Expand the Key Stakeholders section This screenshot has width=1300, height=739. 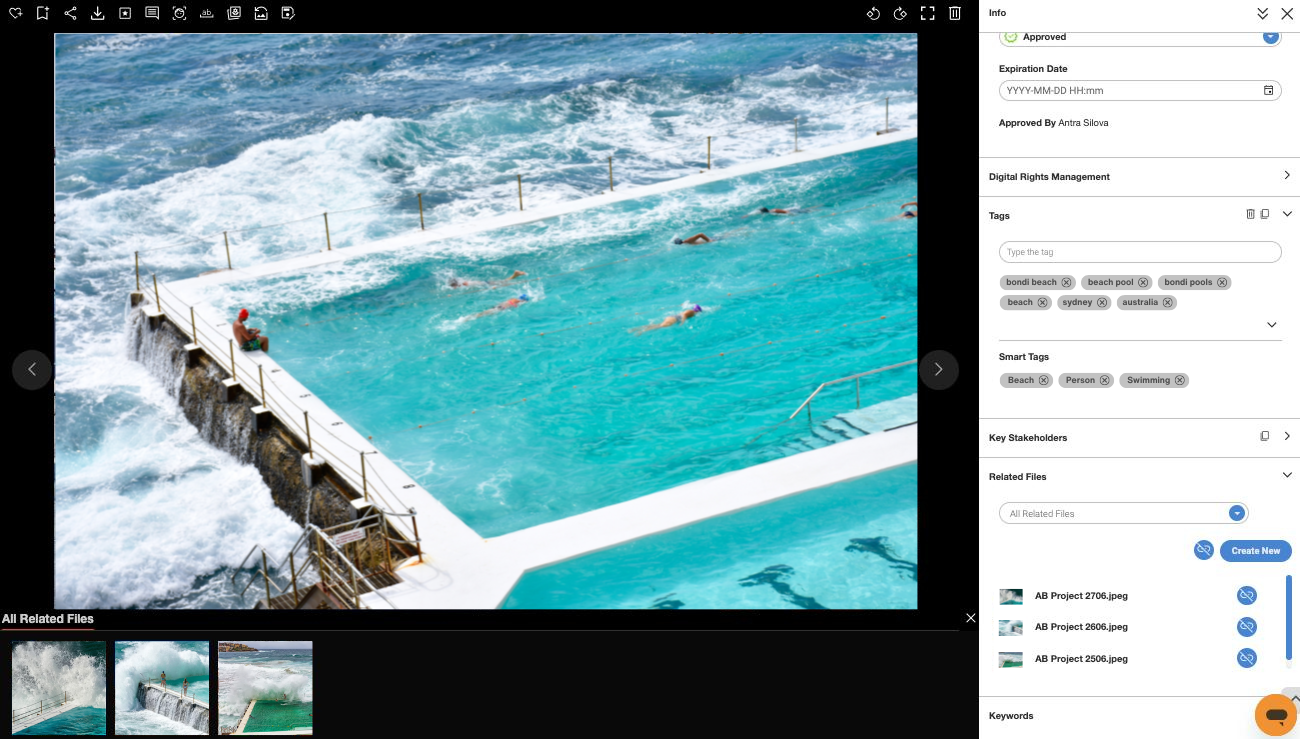pyautogui.click(x=1286, y=436)
